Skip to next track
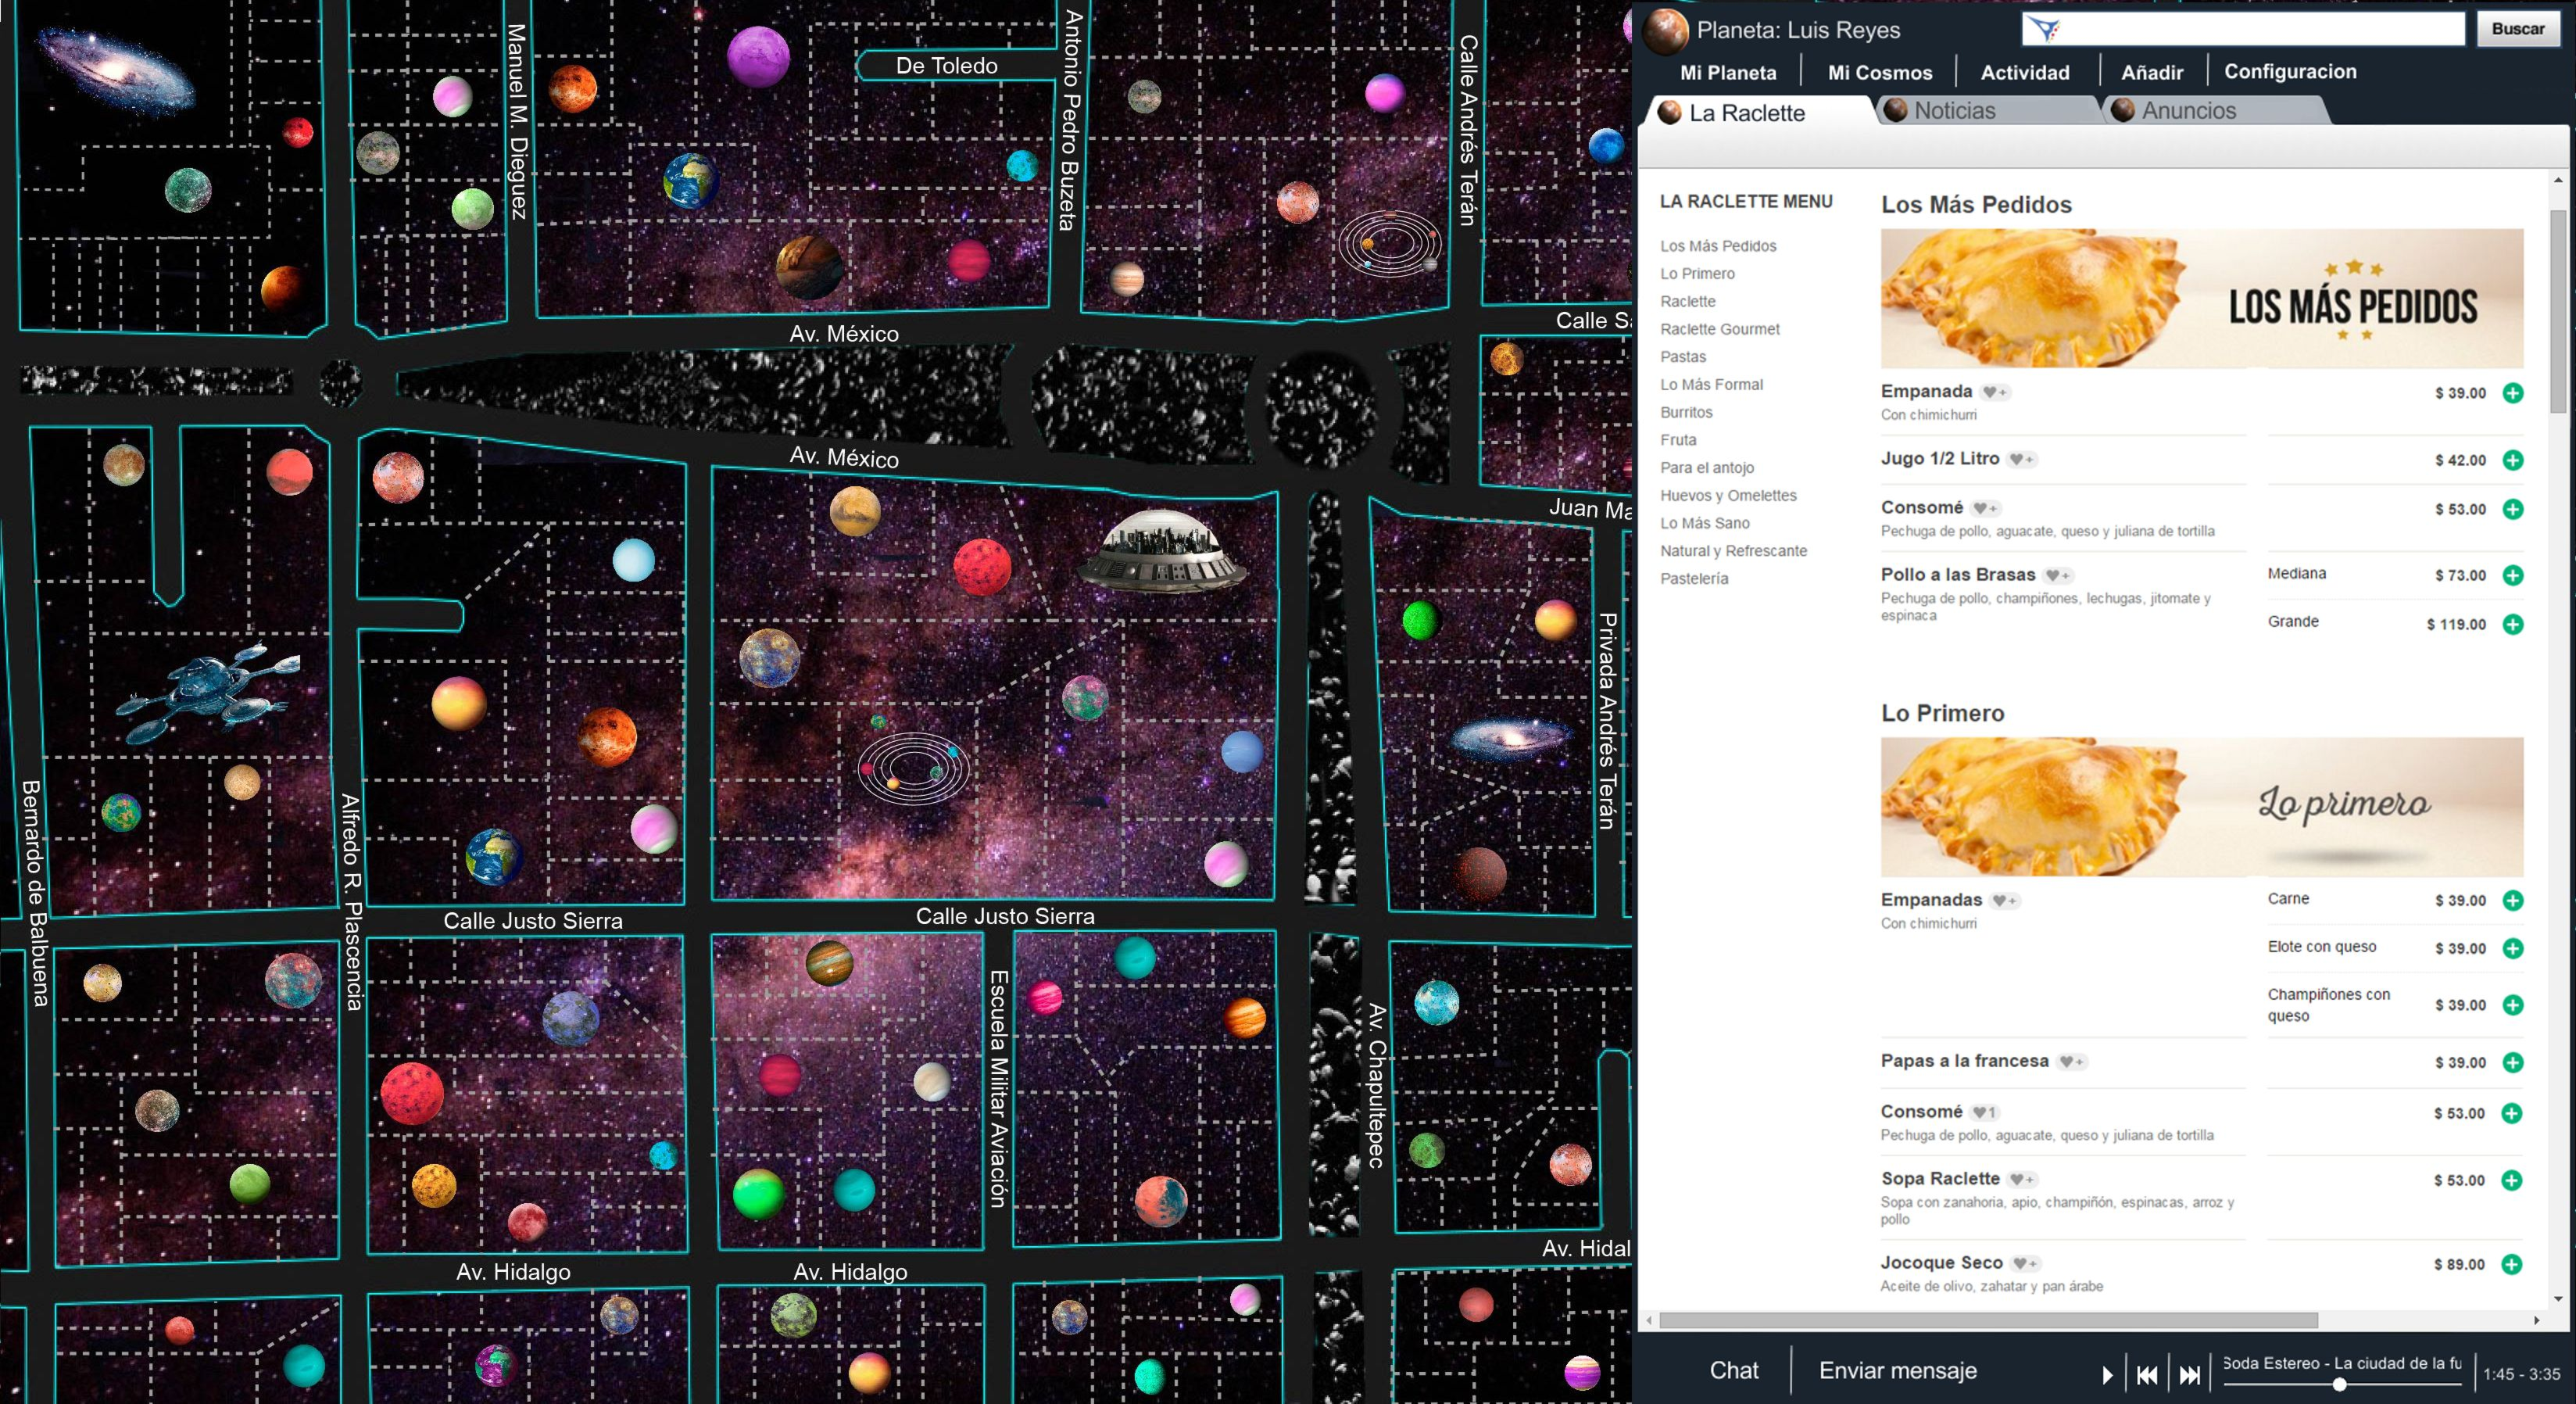This screenshot has width=2576, height=1404. click(x=2190, y=1375)
